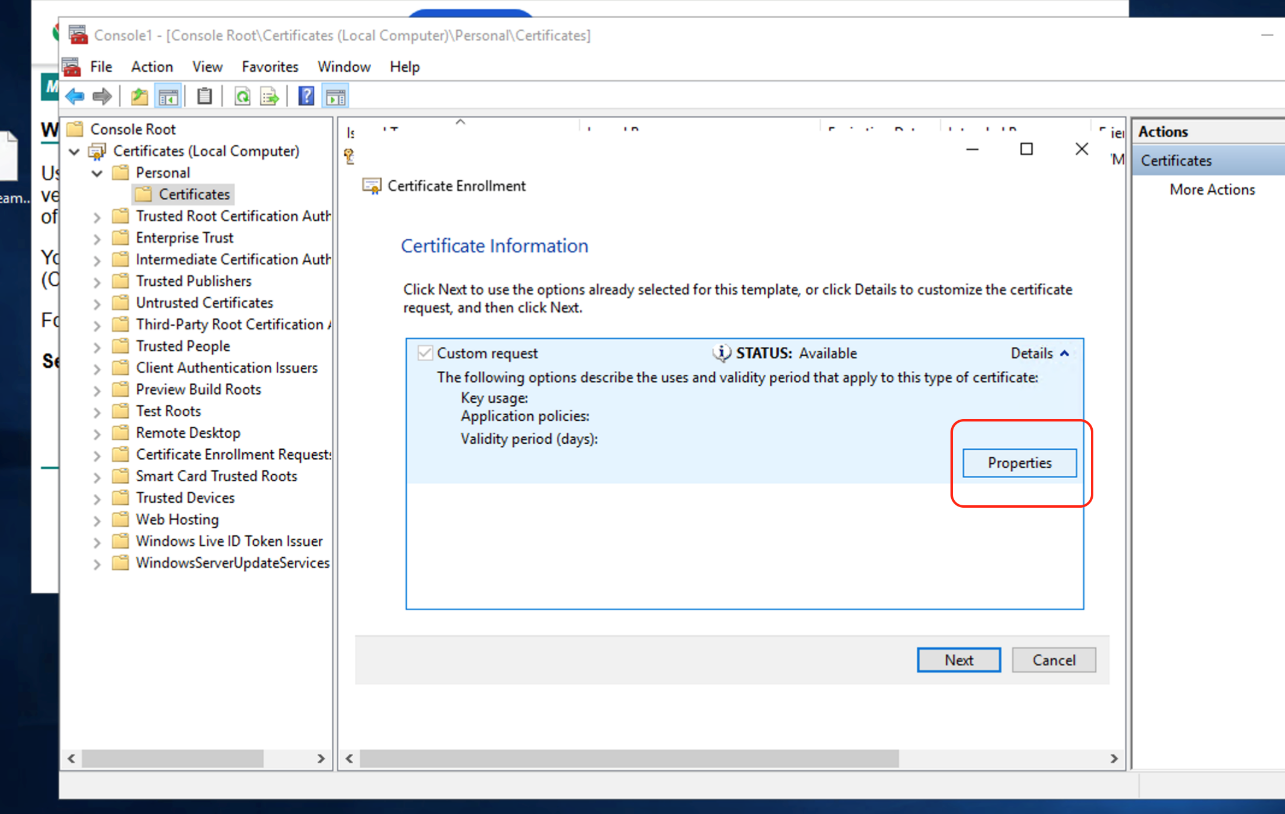Click the console icon beside the File menu
The image size is (1285, 814).
click(x=71, y=67)
